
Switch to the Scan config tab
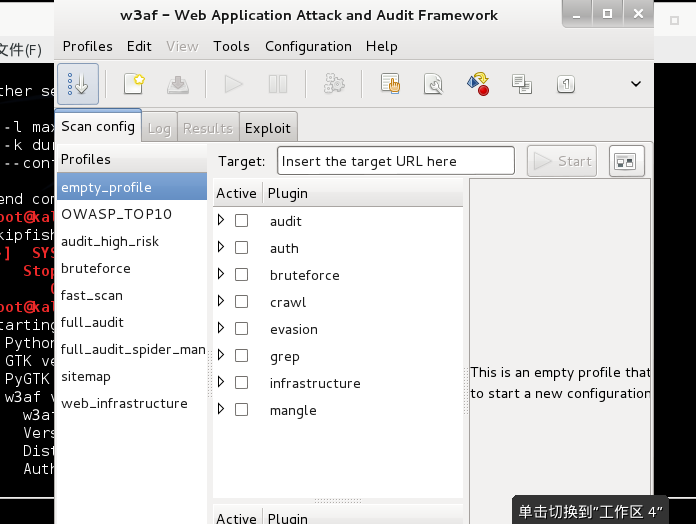point(98,126)
